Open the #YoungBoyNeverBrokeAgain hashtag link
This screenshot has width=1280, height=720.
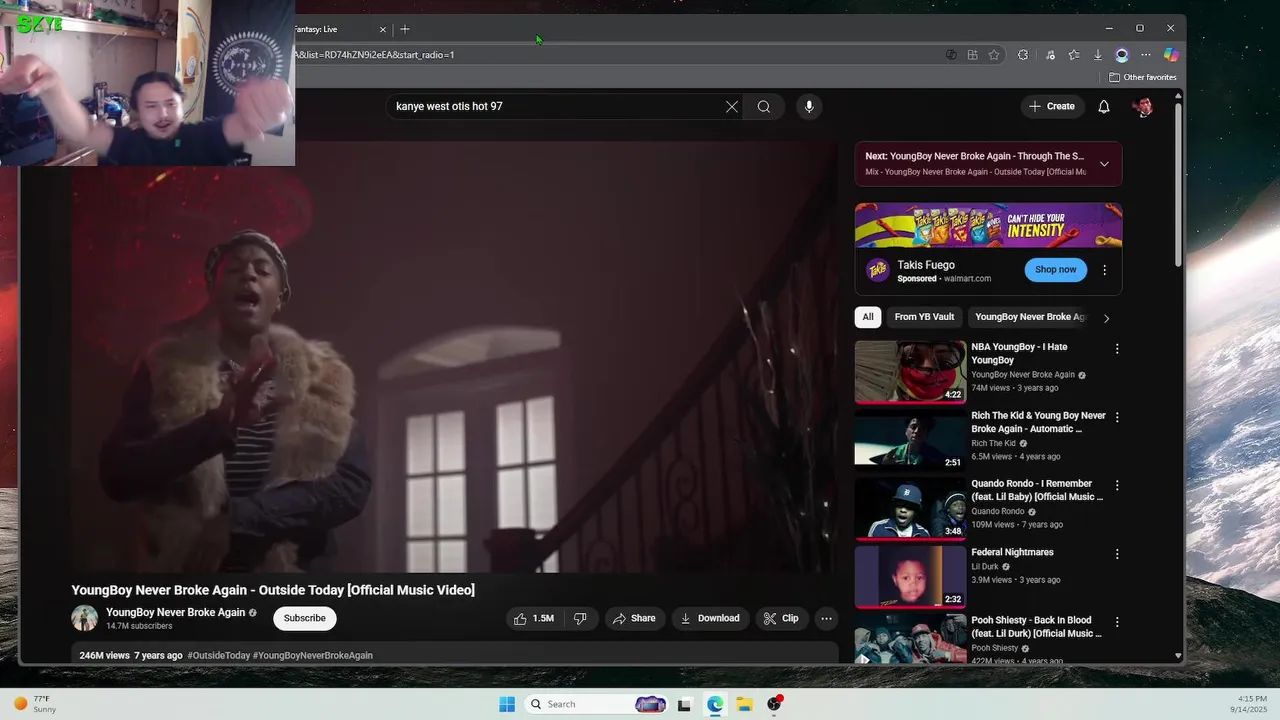click(x=313, y=656)
